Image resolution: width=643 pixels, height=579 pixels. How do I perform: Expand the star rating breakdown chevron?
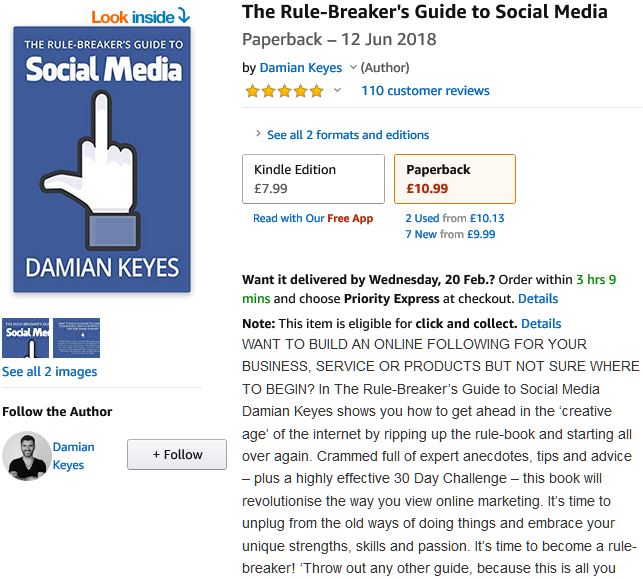pyautogui.click(x=337, y=91)
